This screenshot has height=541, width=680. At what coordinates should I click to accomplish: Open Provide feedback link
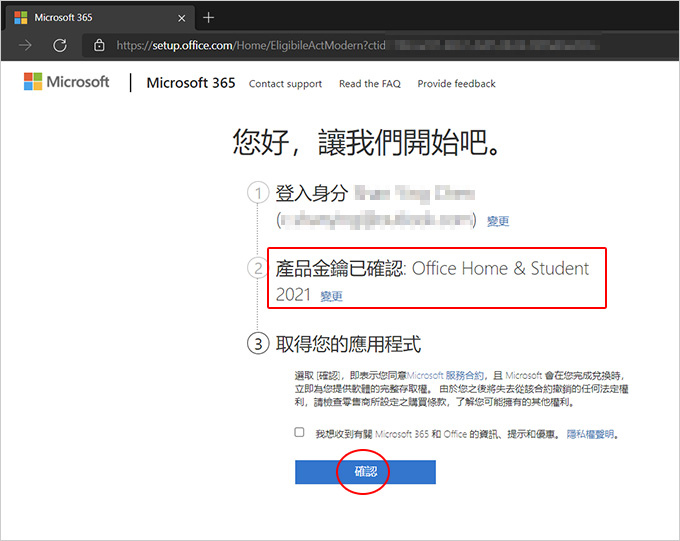click(456, 83)
